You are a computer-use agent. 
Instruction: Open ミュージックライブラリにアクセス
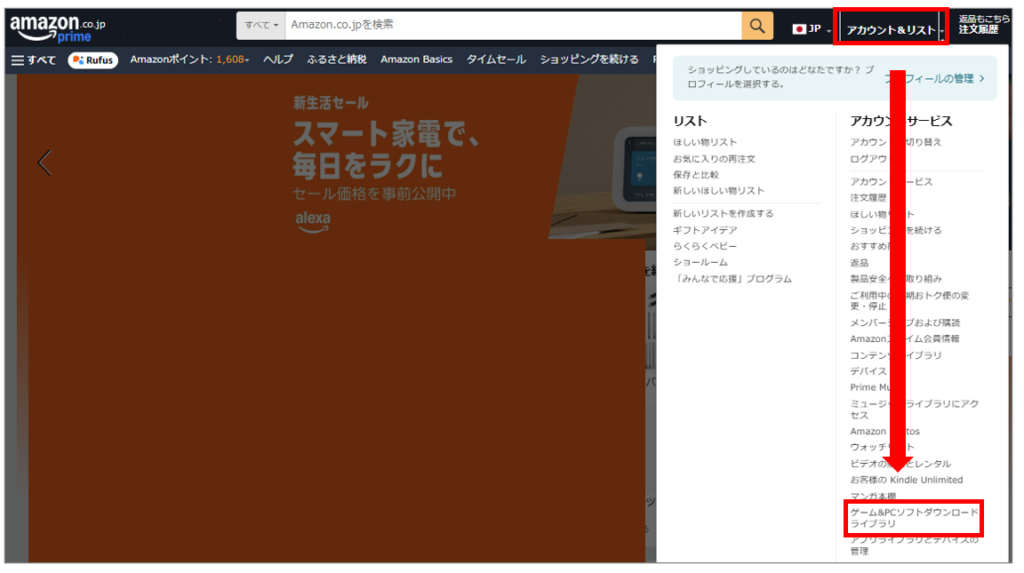pyautogui.click(x=914, y=410)
